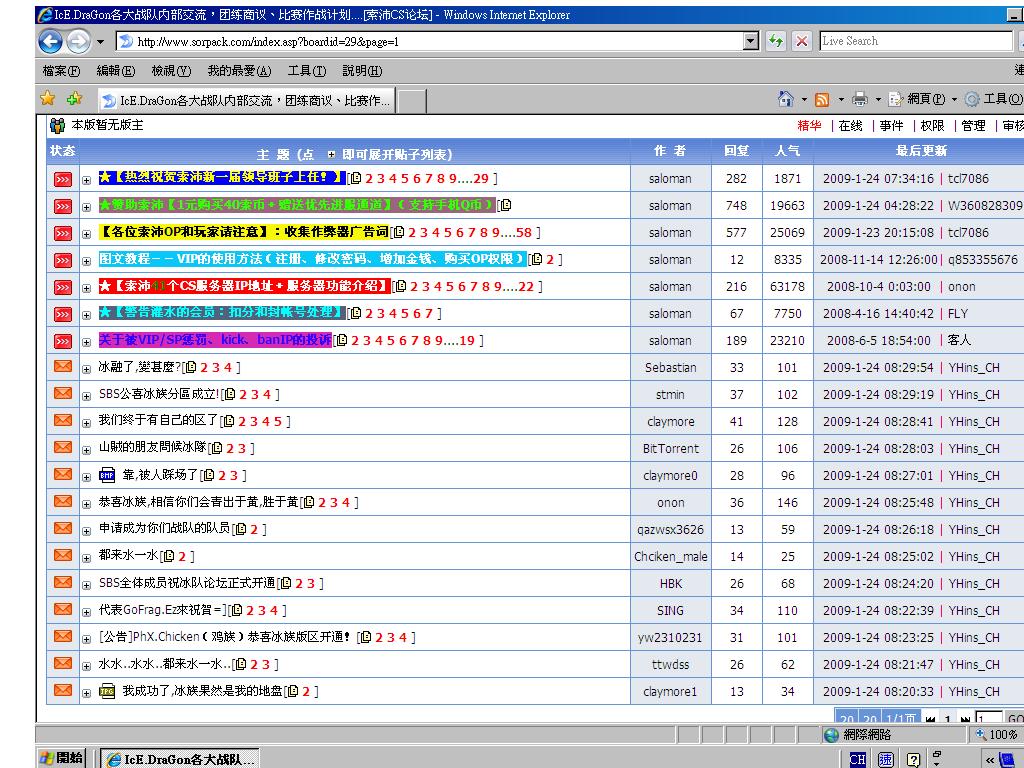Click the envelope icon beside 冰融了 thread

pyautogui.click(x=62, y=368)
